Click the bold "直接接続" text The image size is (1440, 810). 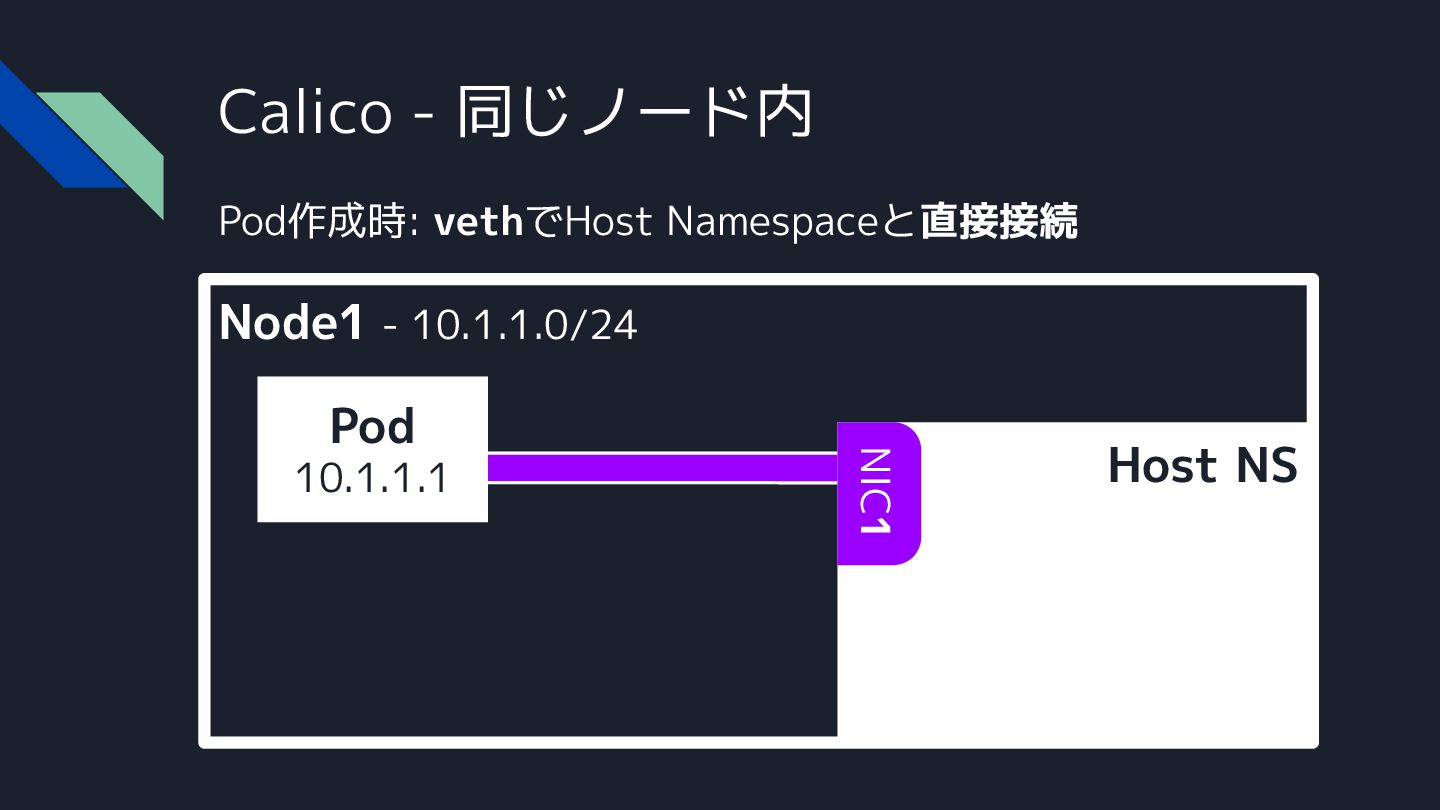[x=998, y=222]
